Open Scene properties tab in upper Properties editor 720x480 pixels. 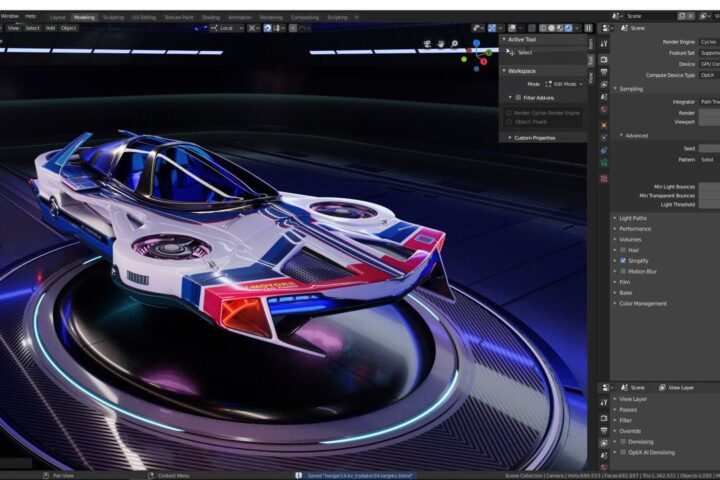tap(604, 96)
